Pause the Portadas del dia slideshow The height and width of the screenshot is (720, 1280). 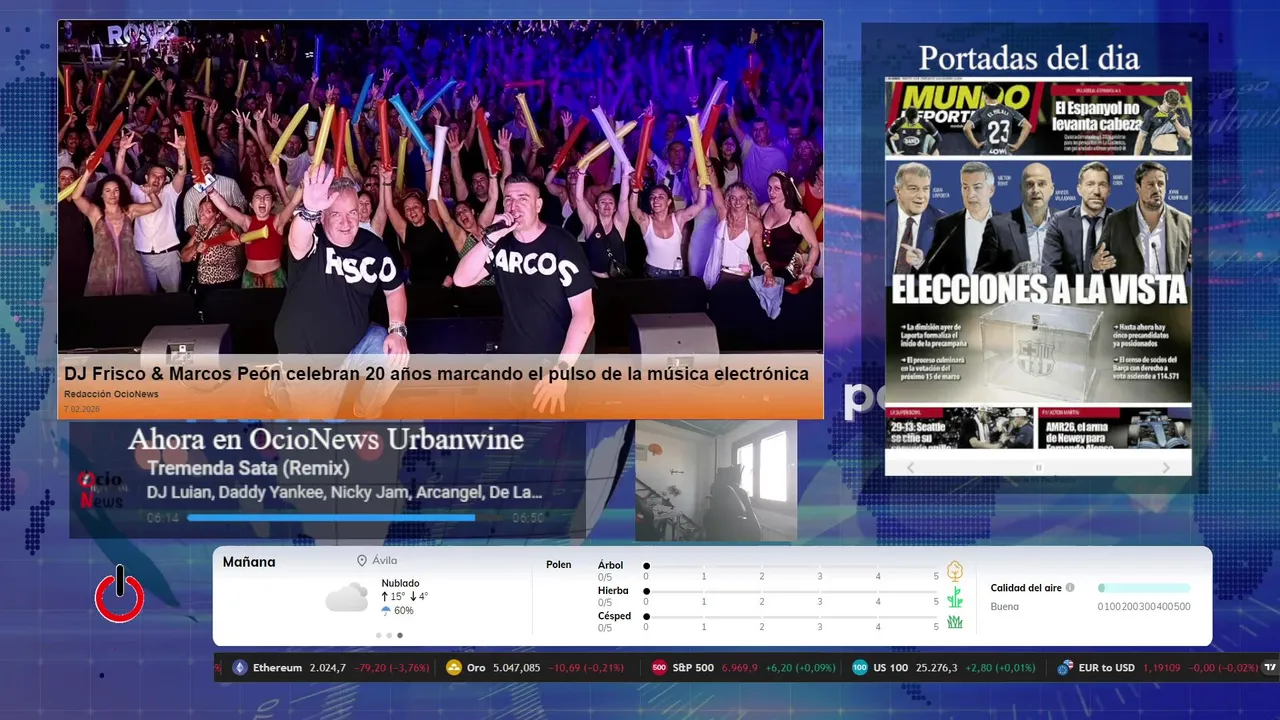[x=1038, y=467]
